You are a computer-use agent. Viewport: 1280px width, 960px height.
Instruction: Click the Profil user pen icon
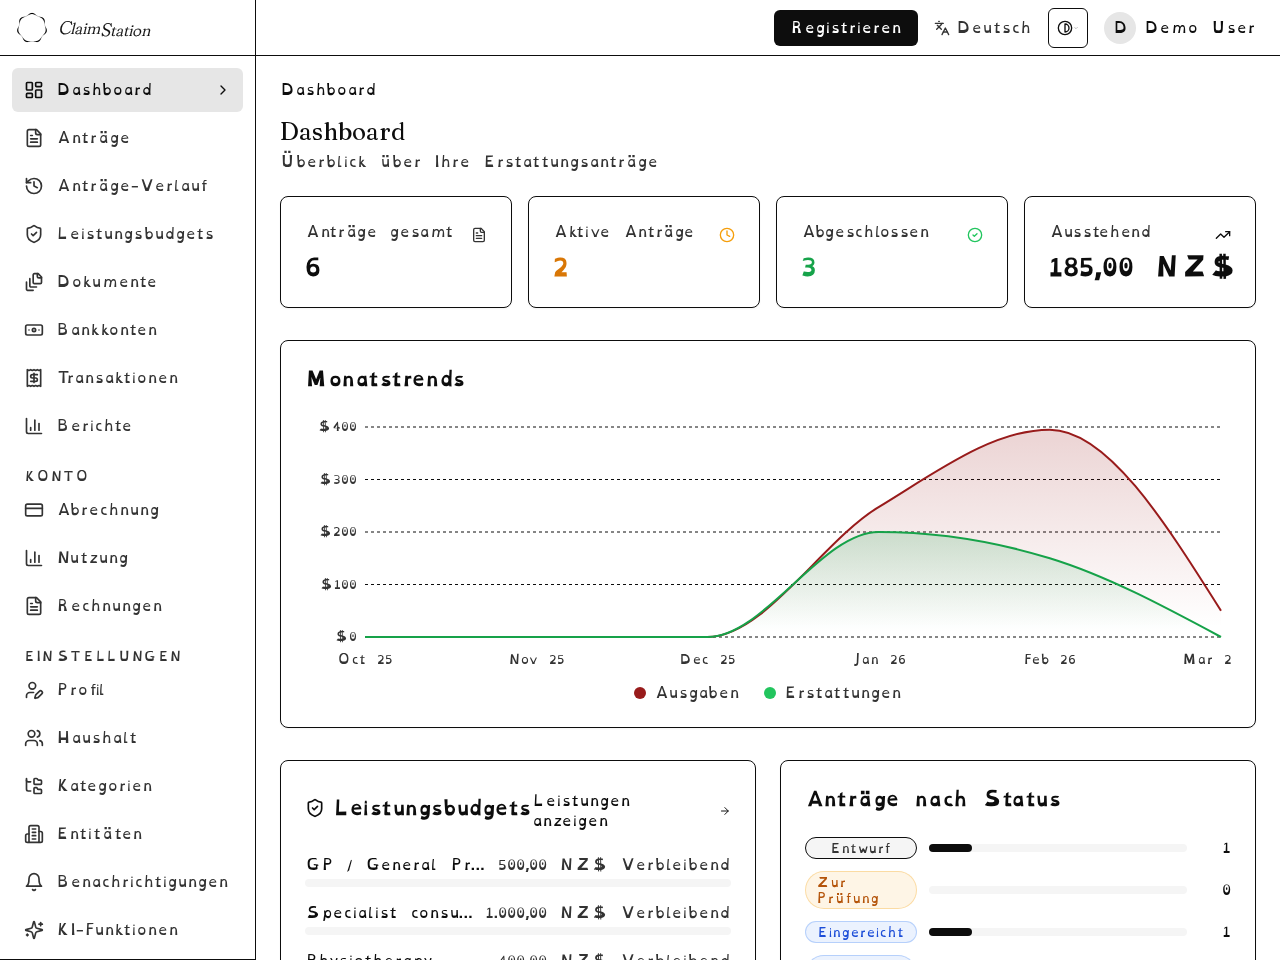(x=34, y=690)
